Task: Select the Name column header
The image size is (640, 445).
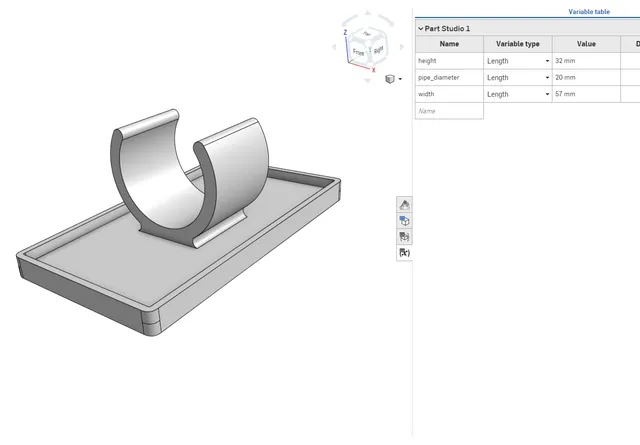Action: point(449,44)
